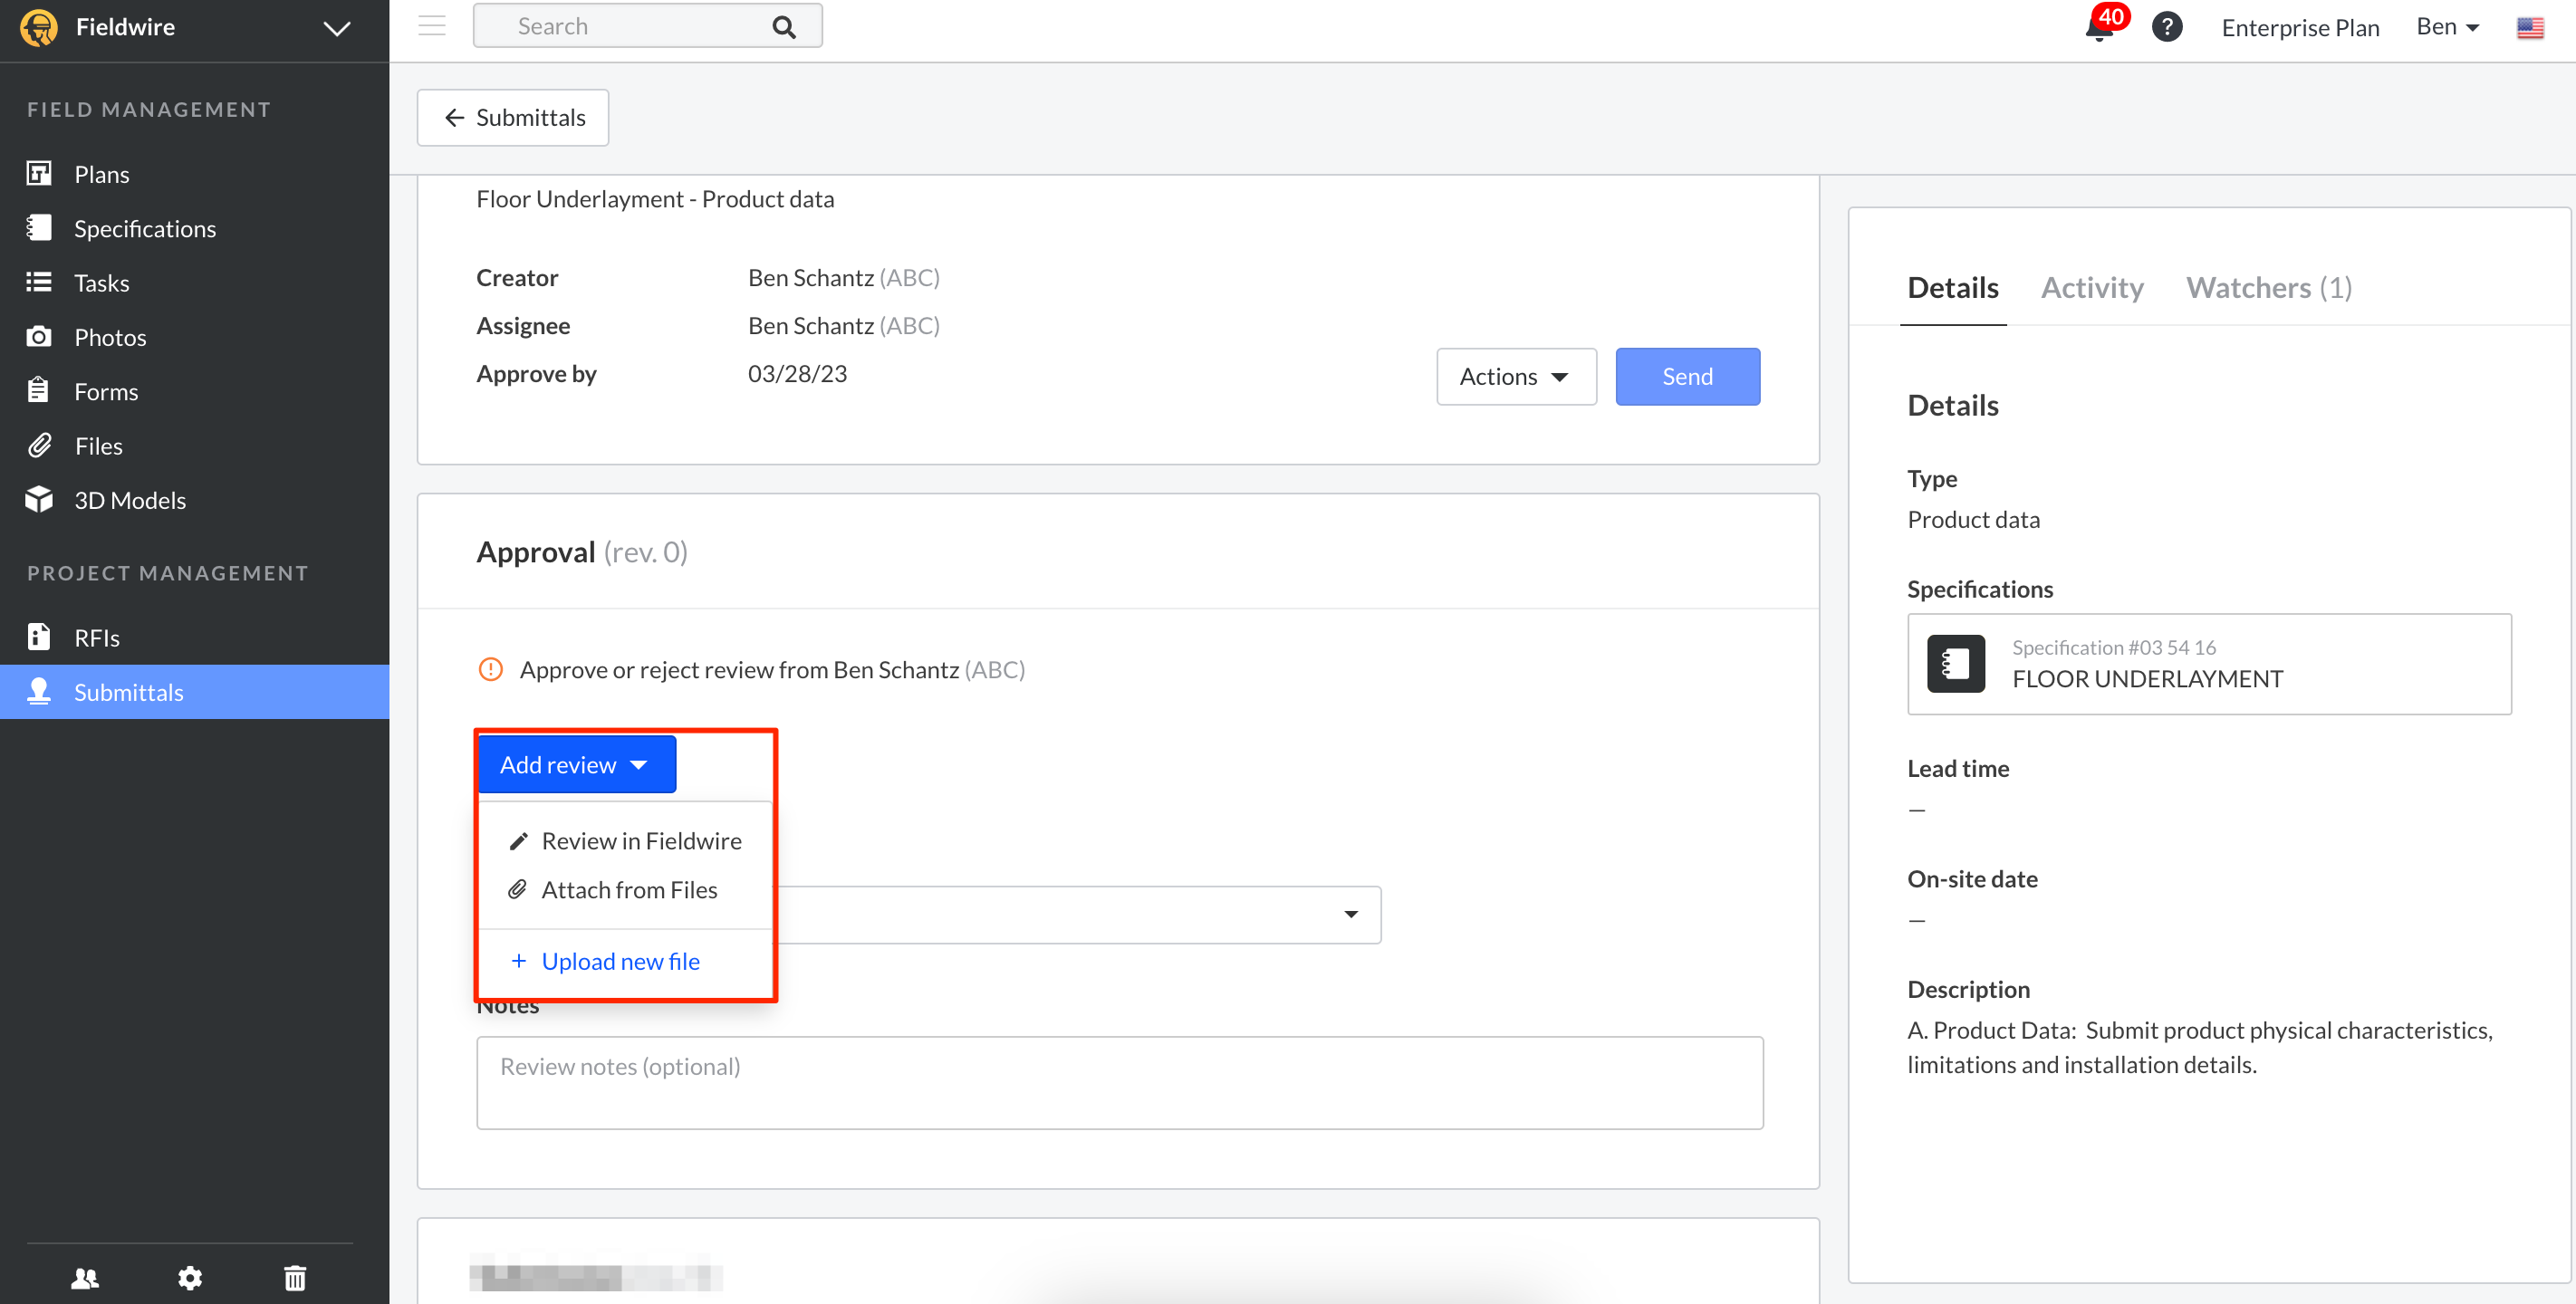Click the Review notes text field
This screenshot has height=1304, width=2576.
(1119, 1083)
